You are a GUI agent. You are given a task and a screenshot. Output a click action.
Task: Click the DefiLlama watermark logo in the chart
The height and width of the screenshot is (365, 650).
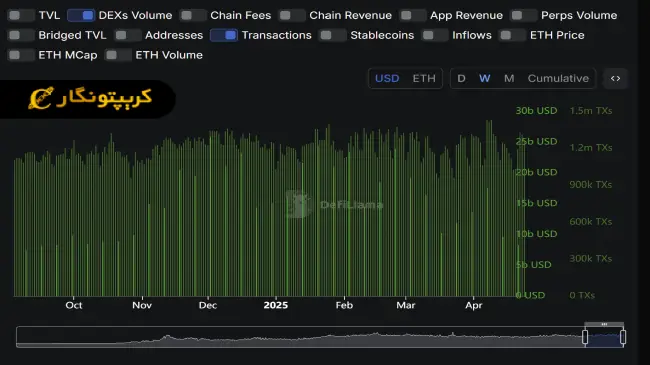(x=335, y=204)
